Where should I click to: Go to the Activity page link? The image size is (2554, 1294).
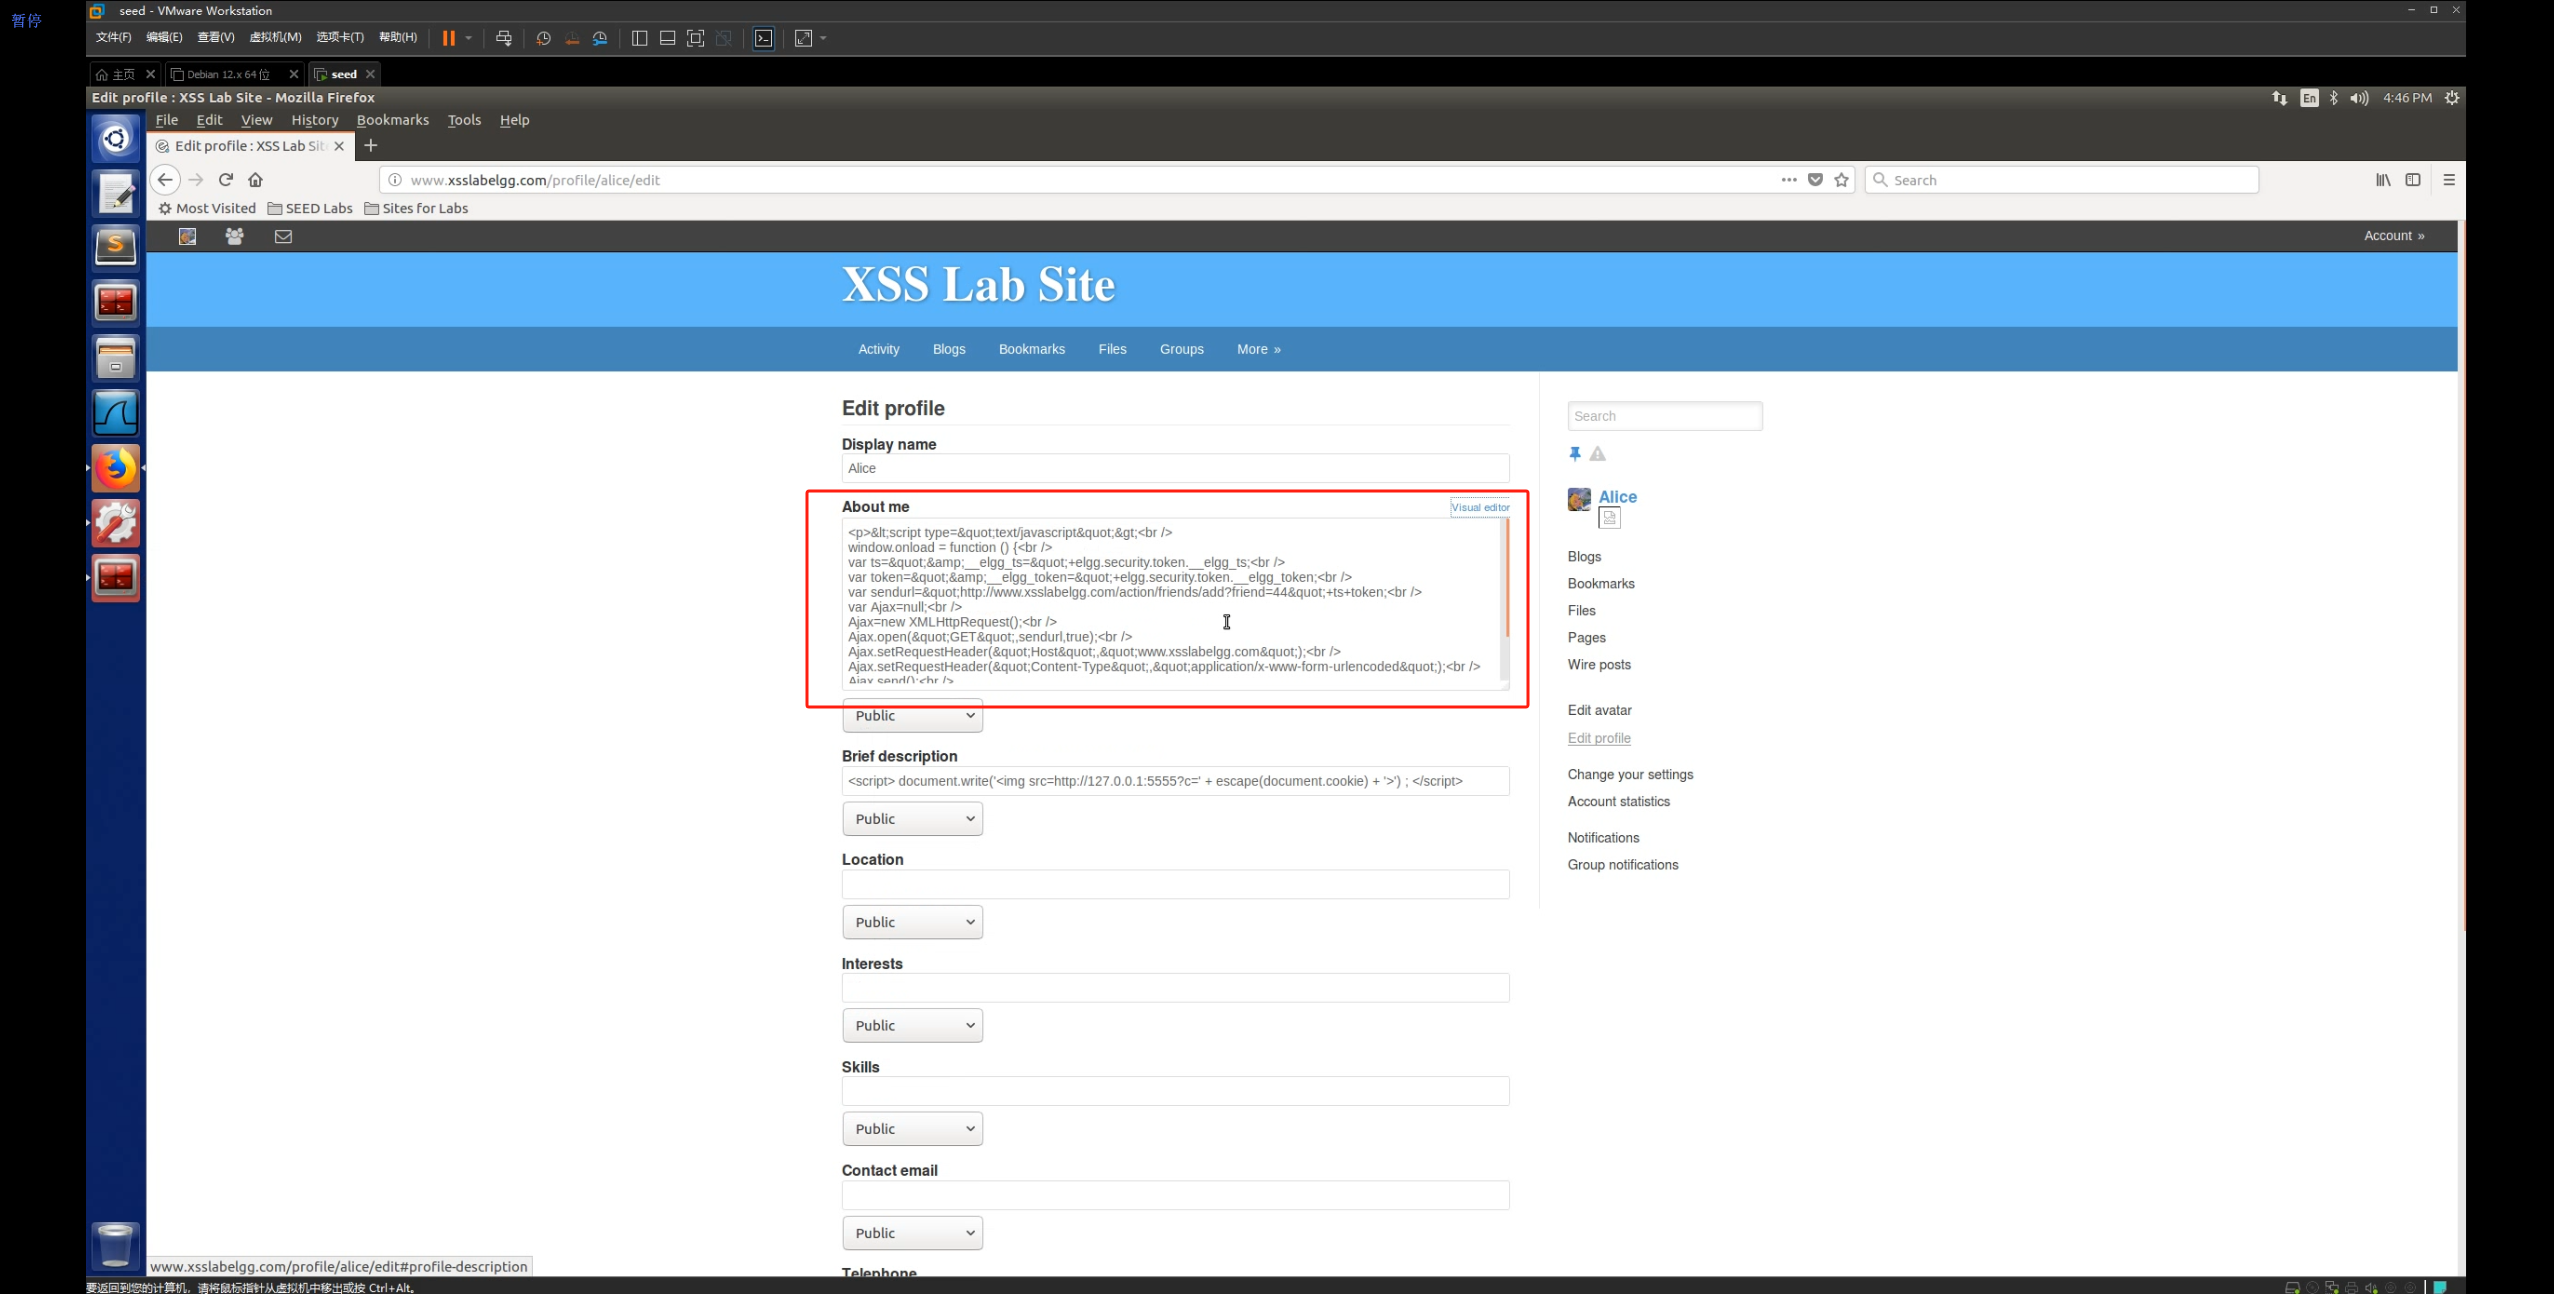[878, 349]
